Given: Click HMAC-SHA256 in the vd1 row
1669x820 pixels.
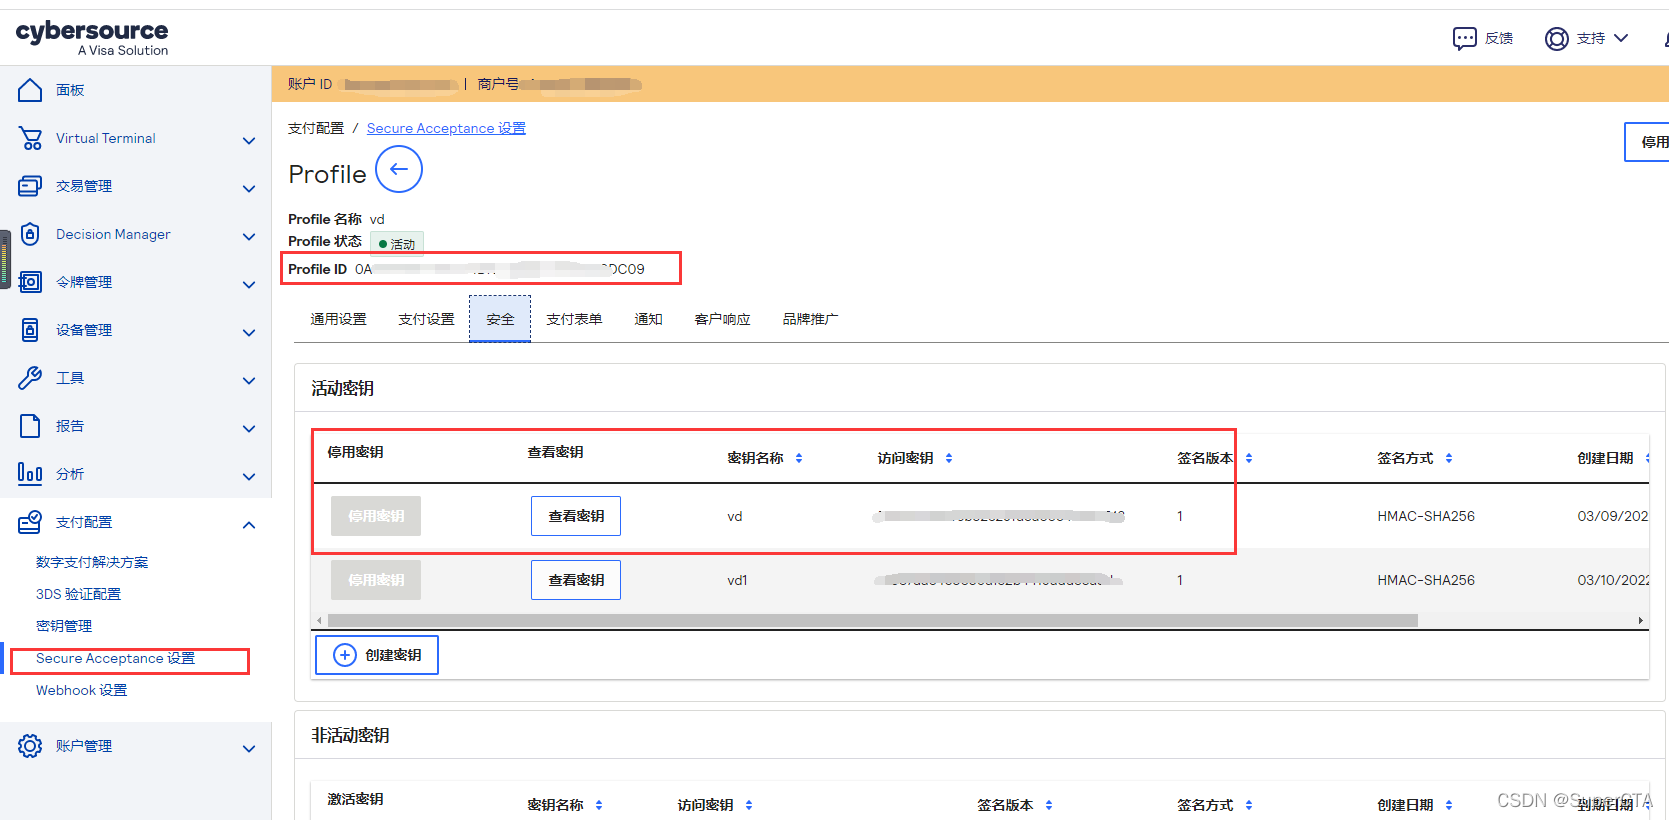Looking at the screenshot, I should (x=1426, y=580).
